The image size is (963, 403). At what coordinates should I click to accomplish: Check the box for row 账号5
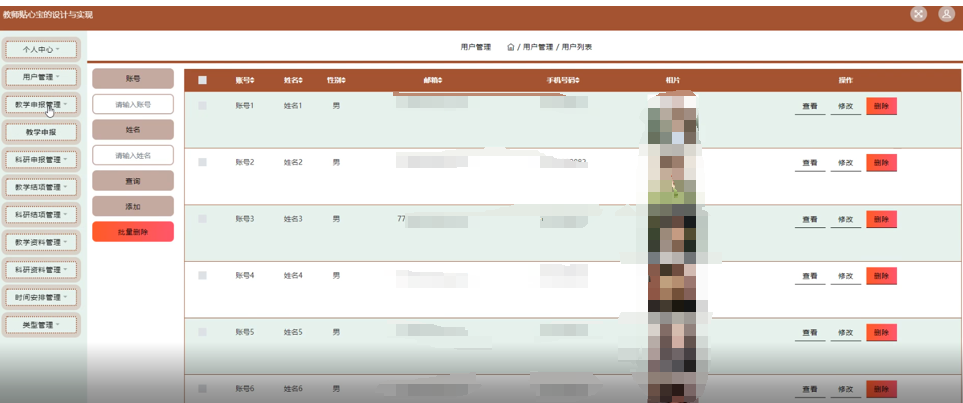click(202, 332)
